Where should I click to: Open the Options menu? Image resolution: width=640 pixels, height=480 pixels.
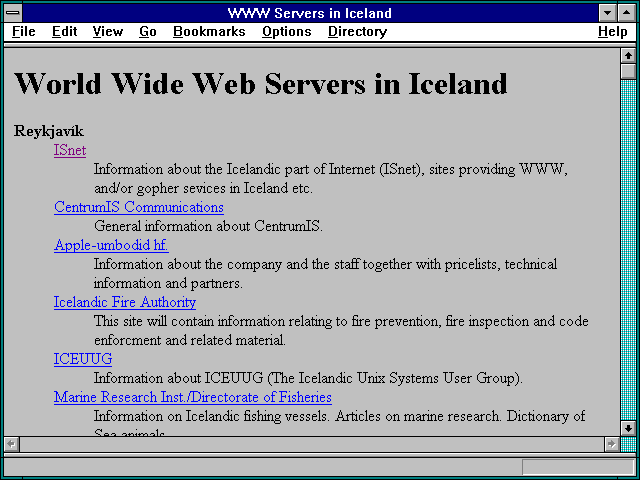point(287,31)
